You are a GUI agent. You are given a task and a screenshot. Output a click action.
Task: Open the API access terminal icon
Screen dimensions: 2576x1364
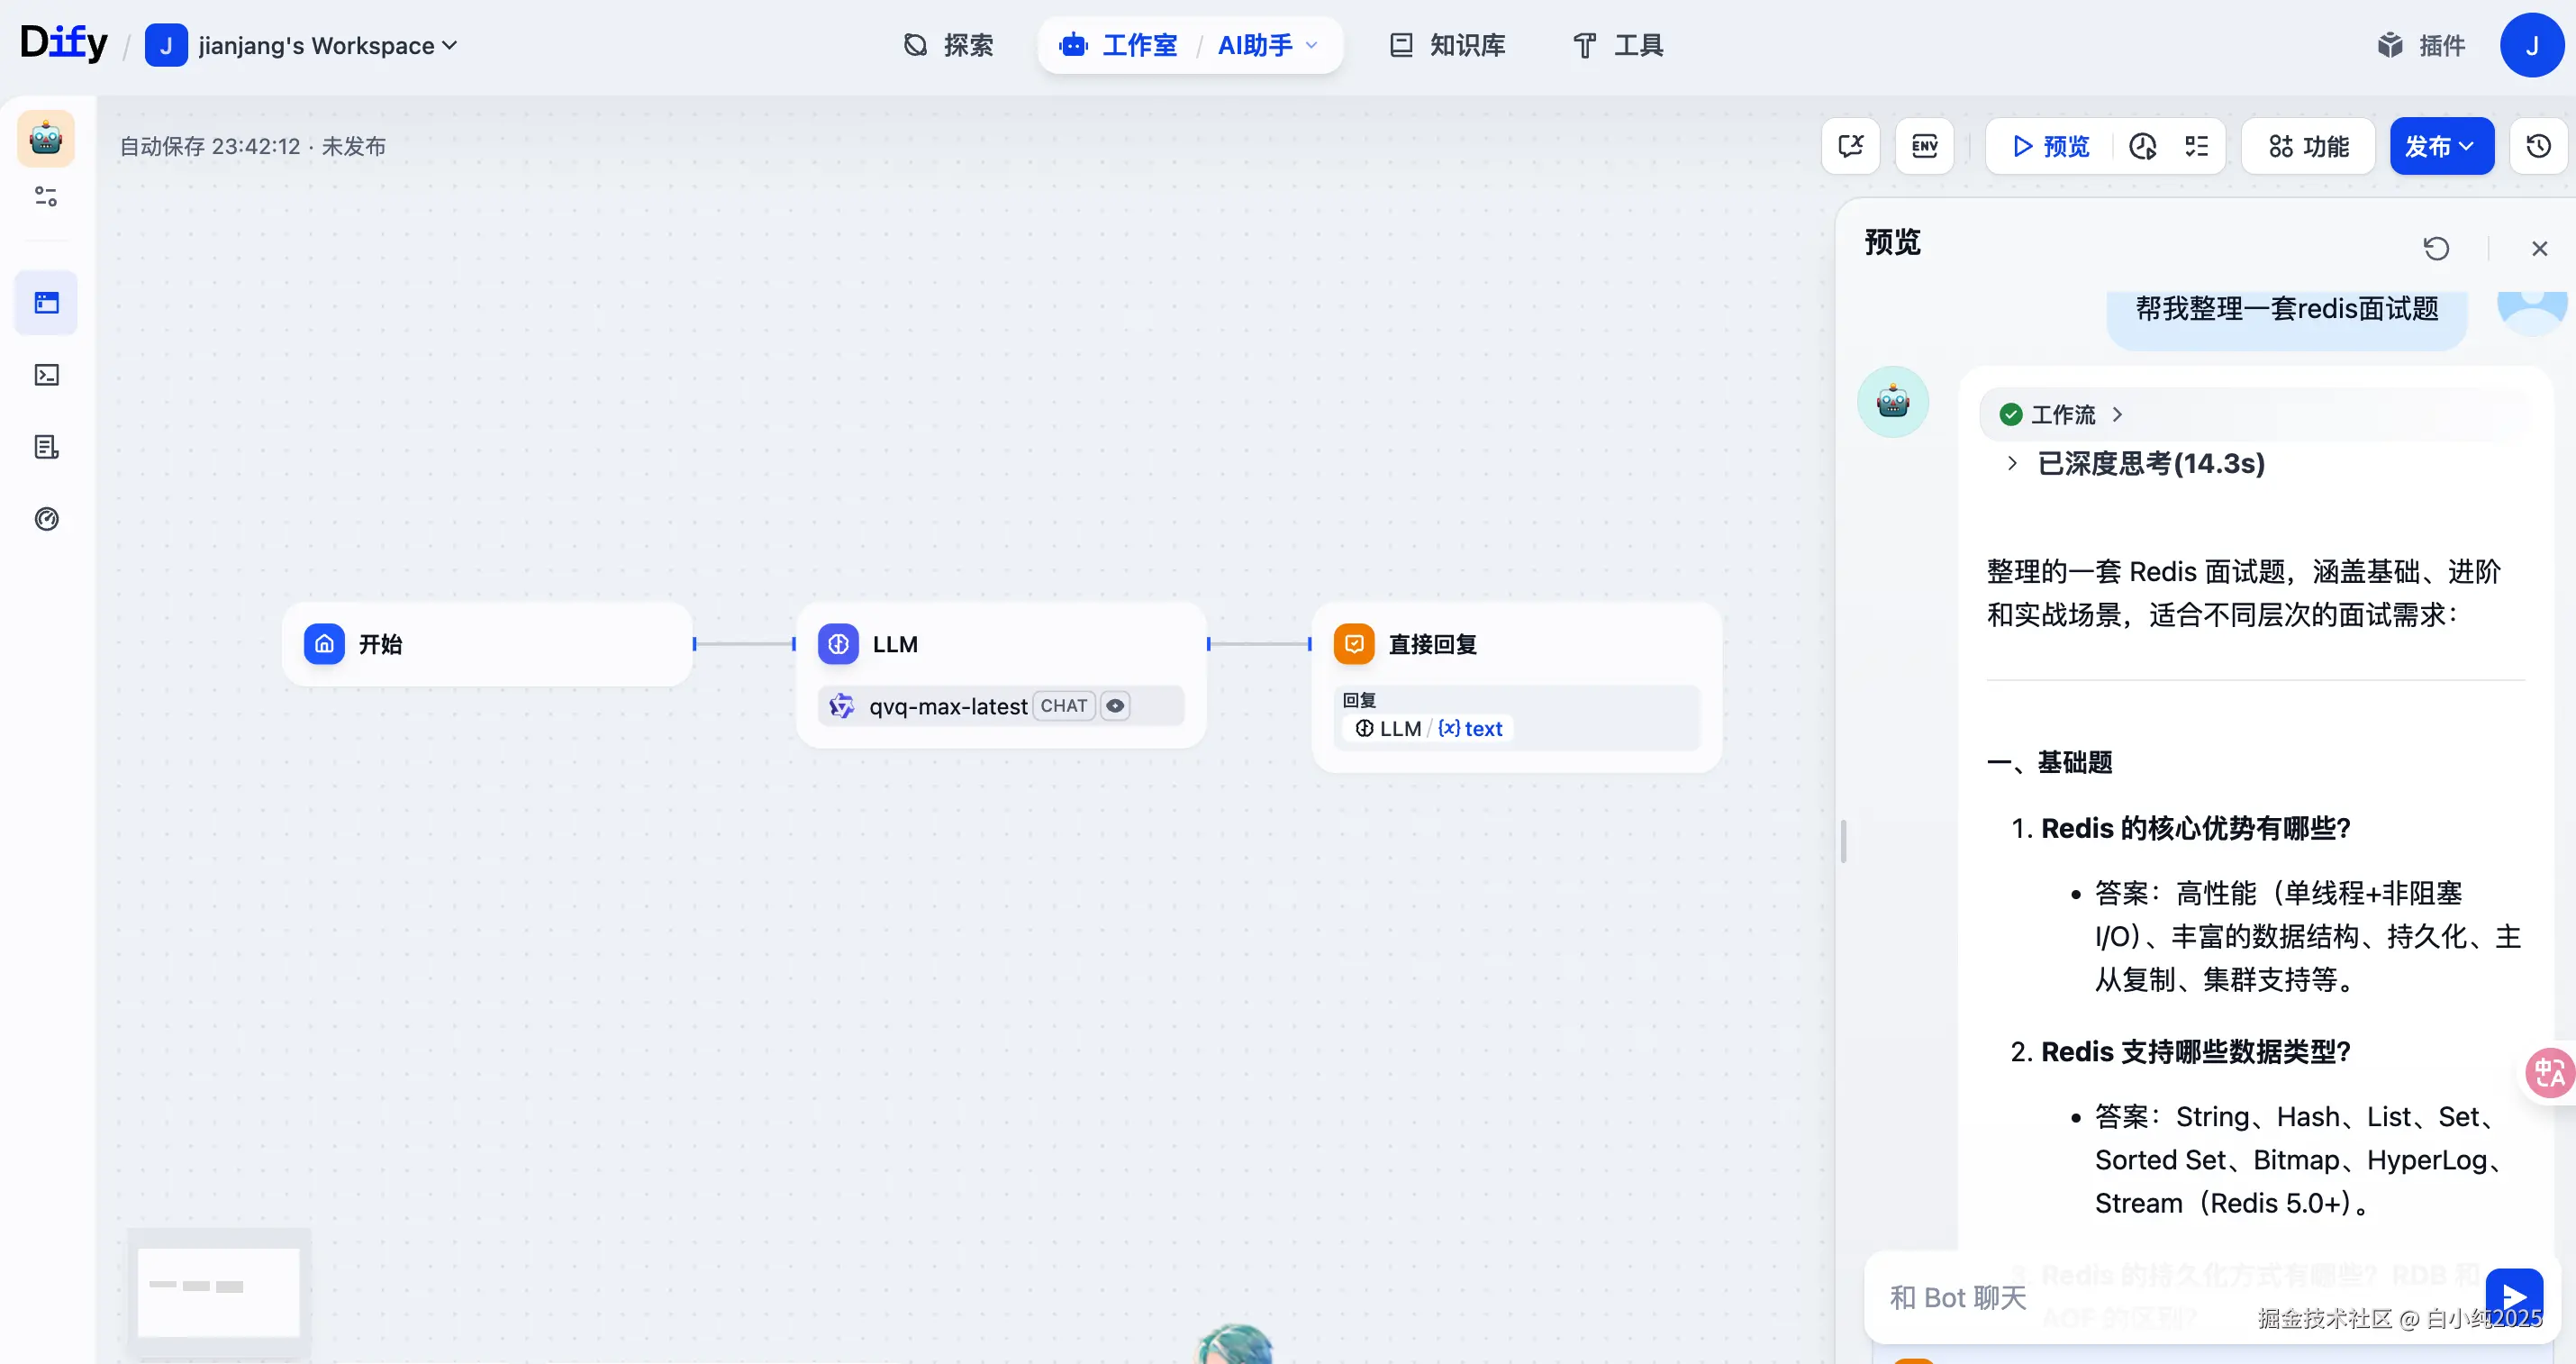(x=46, y=374)
